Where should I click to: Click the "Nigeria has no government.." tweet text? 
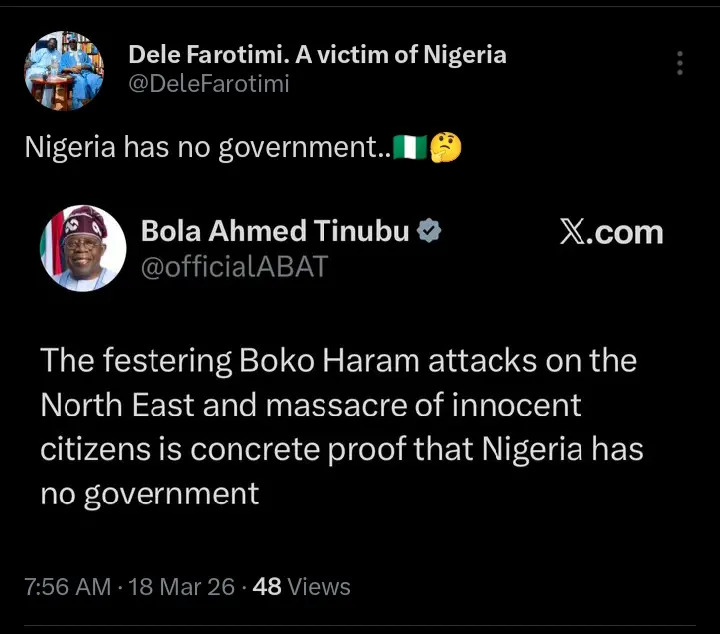pyautogui.click(x=206, y=148)
